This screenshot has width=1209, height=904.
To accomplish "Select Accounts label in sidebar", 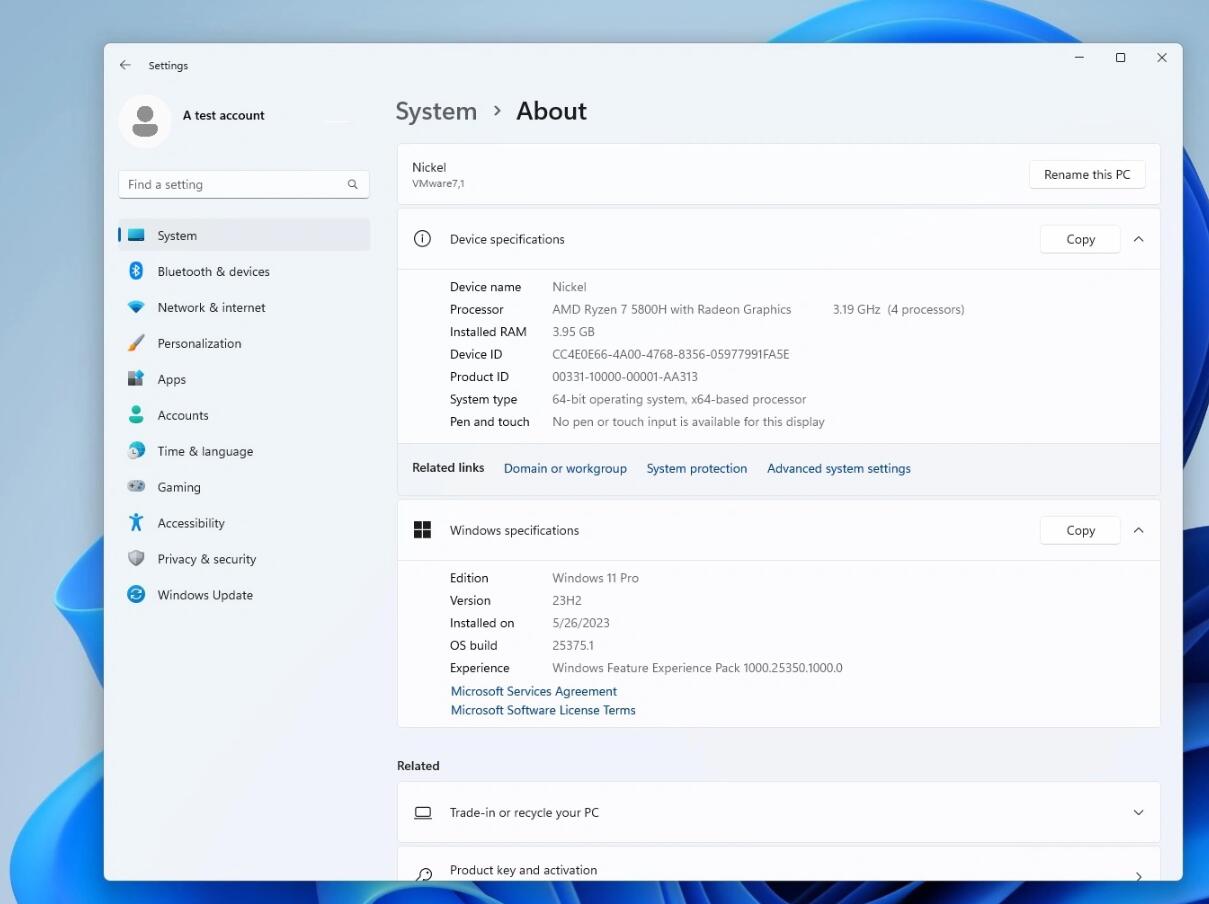I will (x=183, y=415).
